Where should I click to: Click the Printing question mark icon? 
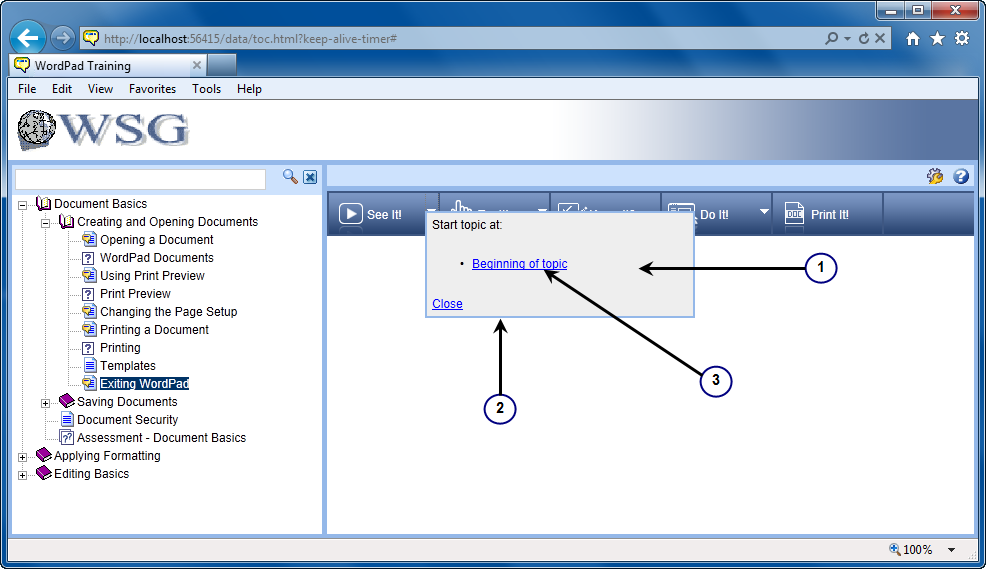click(89, 348)
